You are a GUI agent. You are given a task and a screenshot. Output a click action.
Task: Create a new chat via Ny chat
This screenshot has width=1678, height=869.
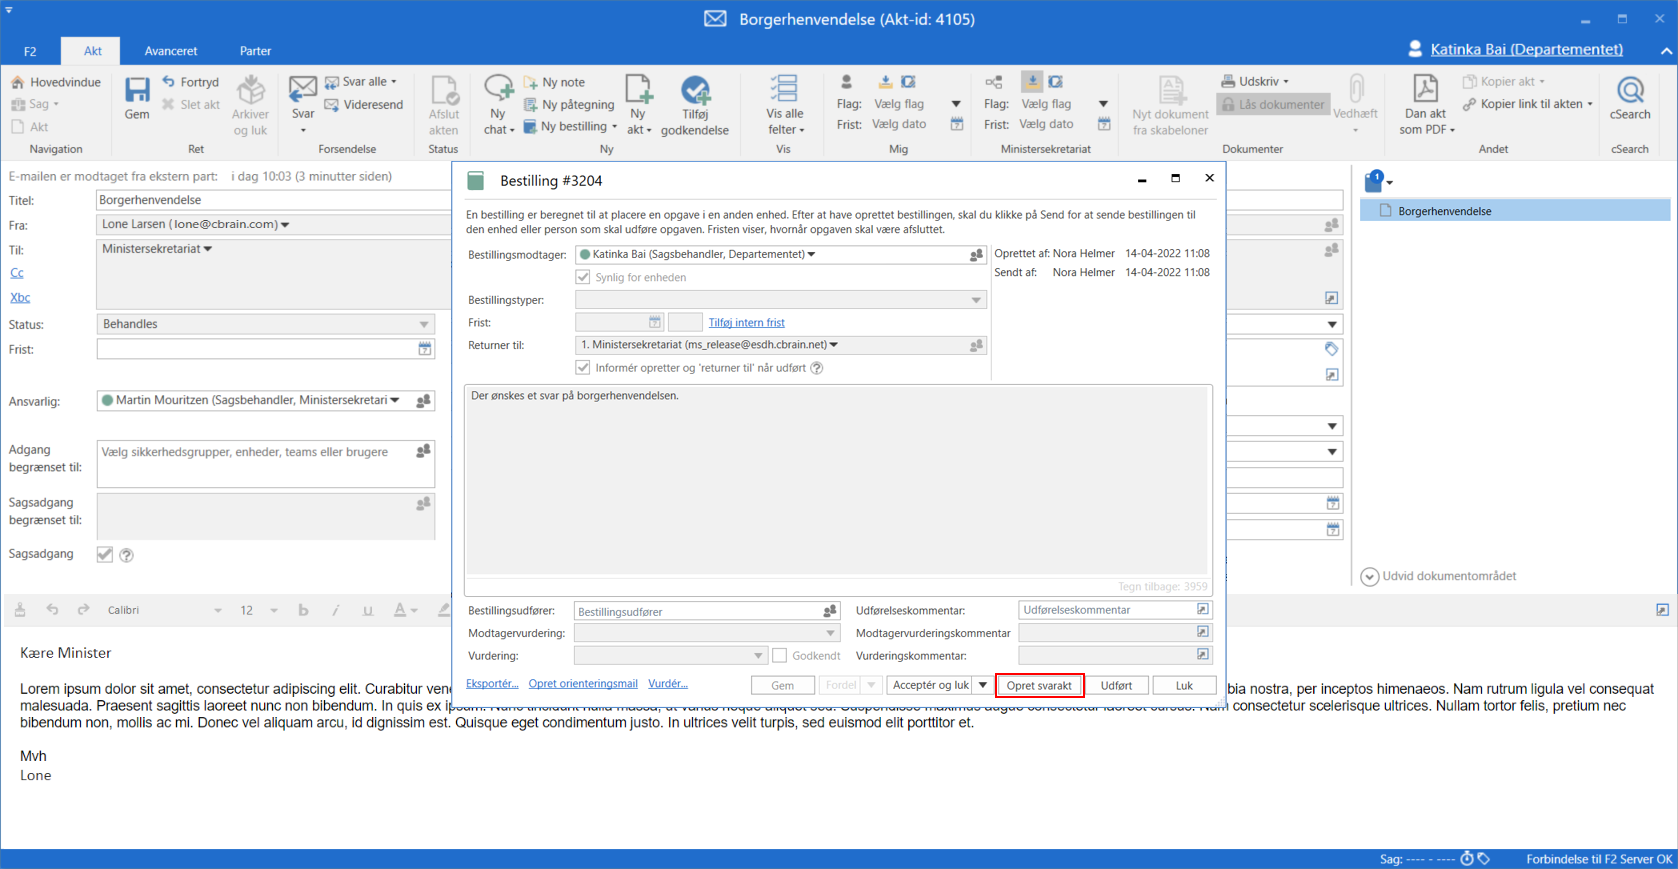coord(498,104)
